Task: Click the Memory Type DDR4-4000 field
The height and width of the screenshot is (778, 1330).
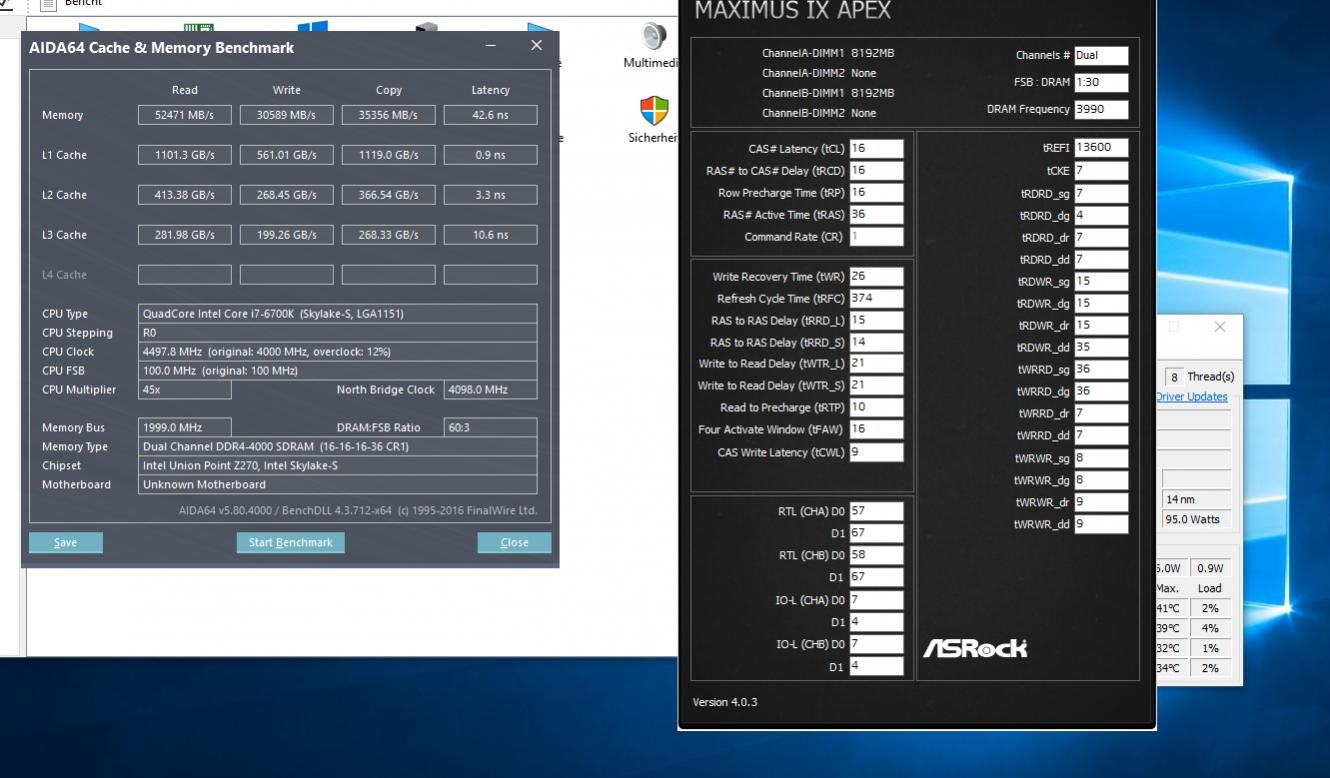Action: [337, 447]
